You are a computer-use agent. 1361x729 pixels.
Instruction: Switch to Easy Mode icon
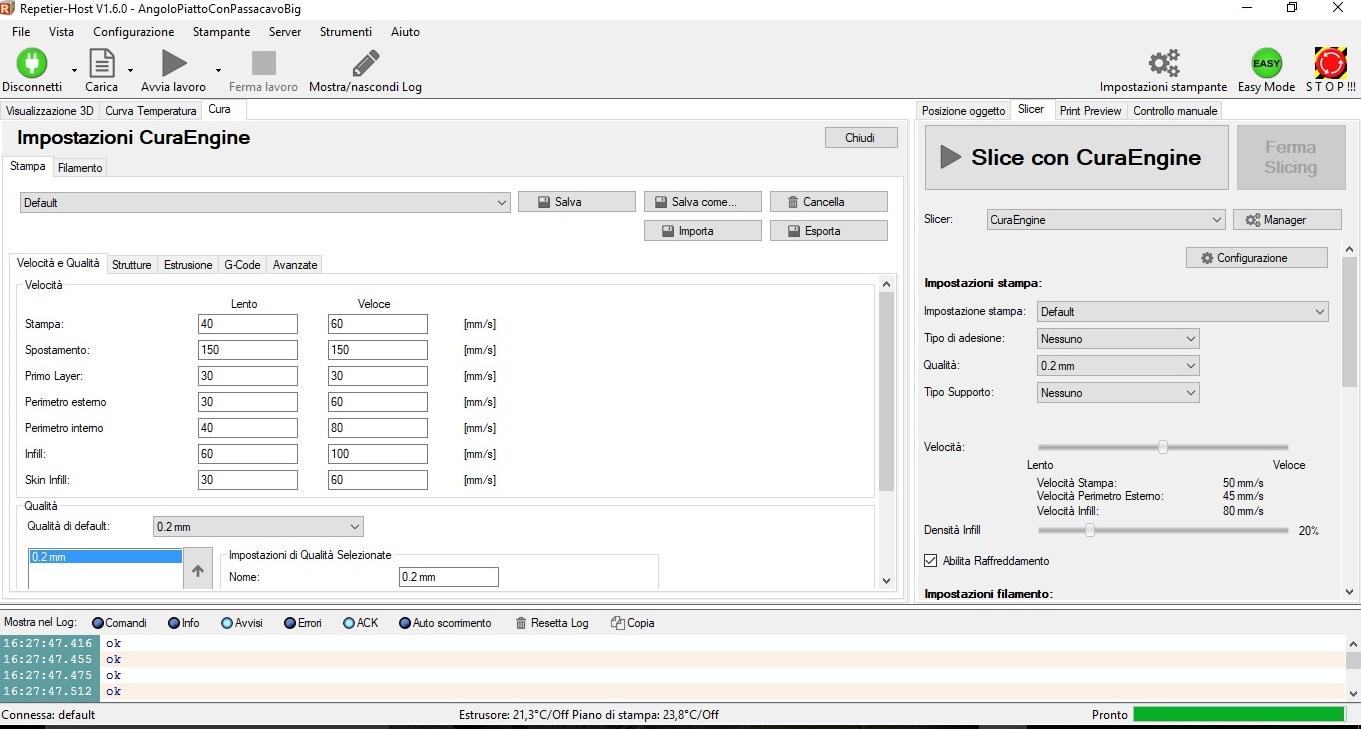click(x=1266, y=63)
